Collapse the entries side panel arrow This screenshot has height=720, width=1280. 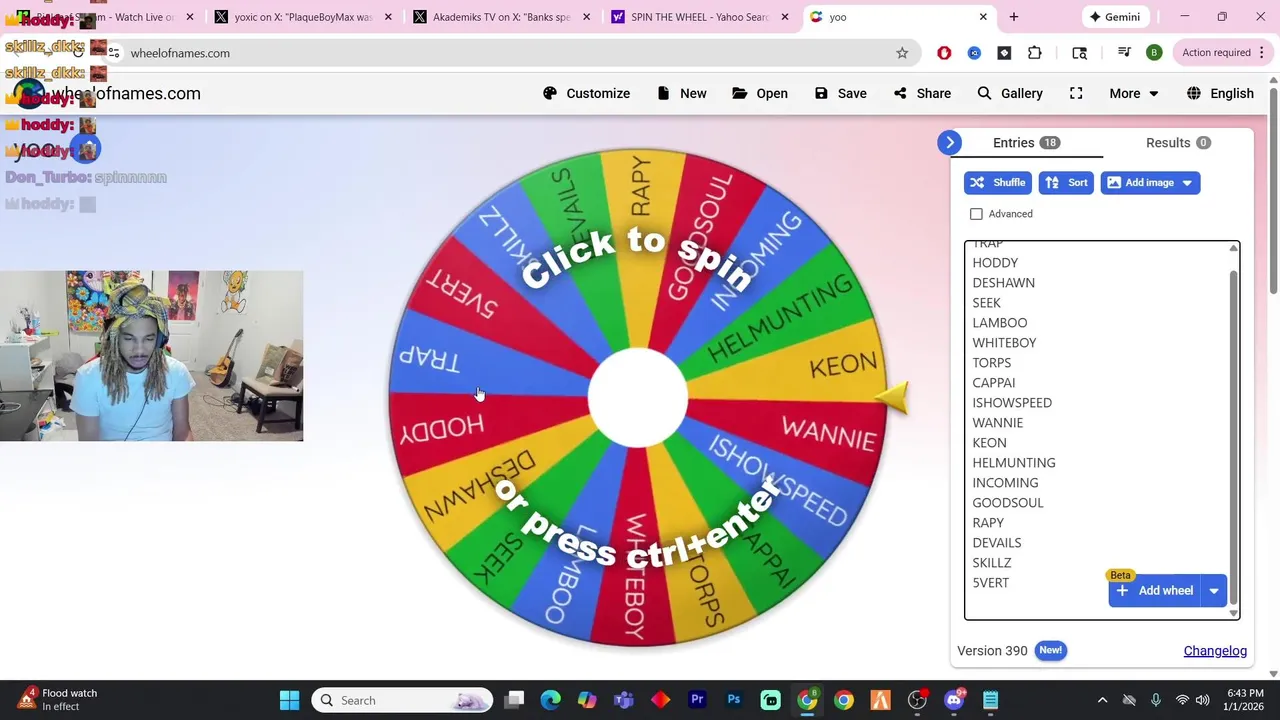(950, 143)
